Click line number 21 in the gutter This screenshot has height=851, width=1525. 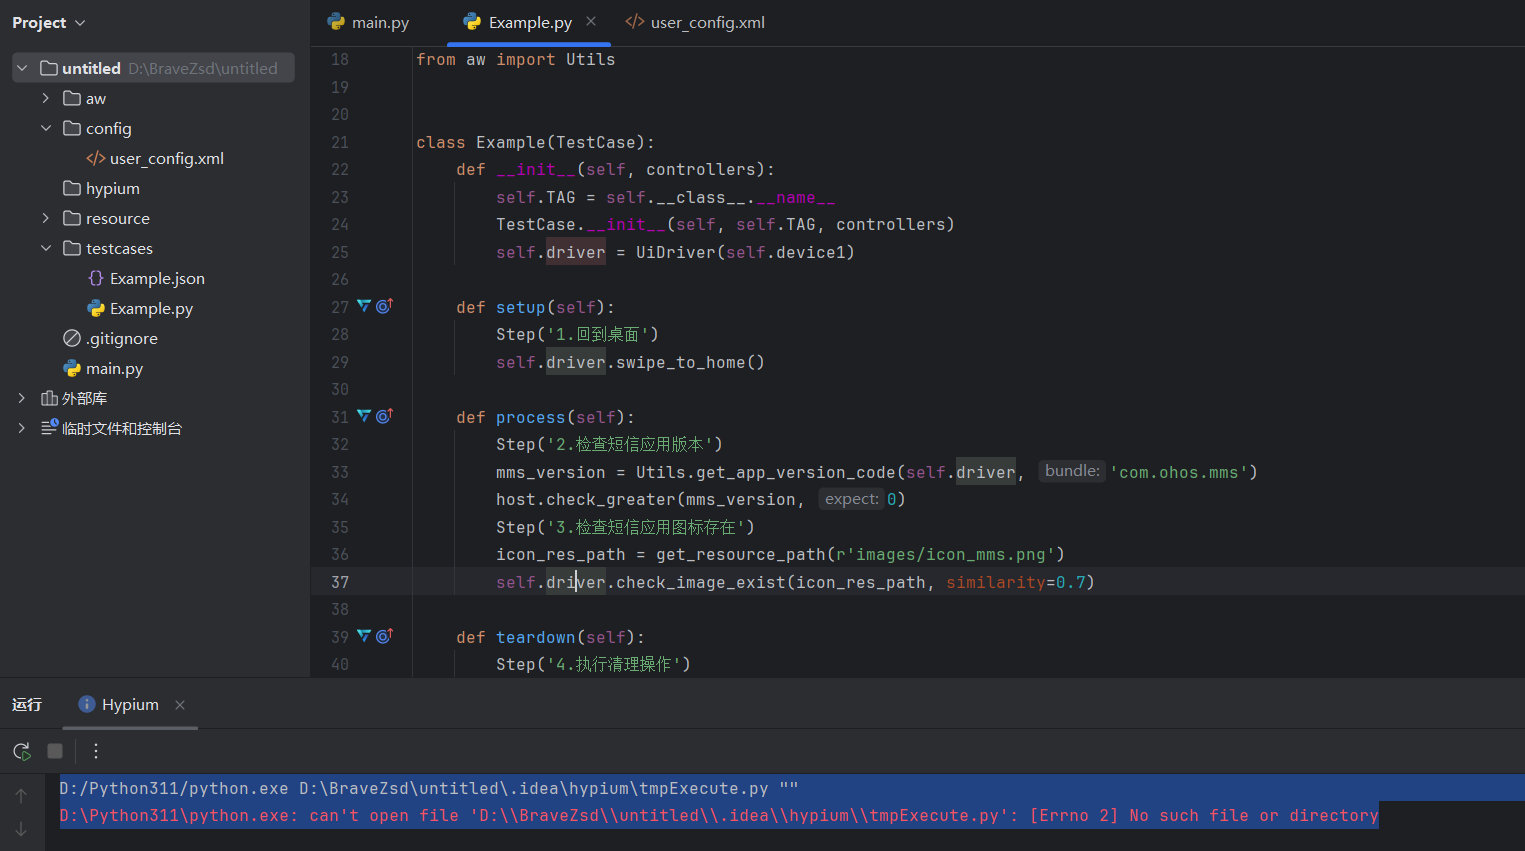[340, 142]
